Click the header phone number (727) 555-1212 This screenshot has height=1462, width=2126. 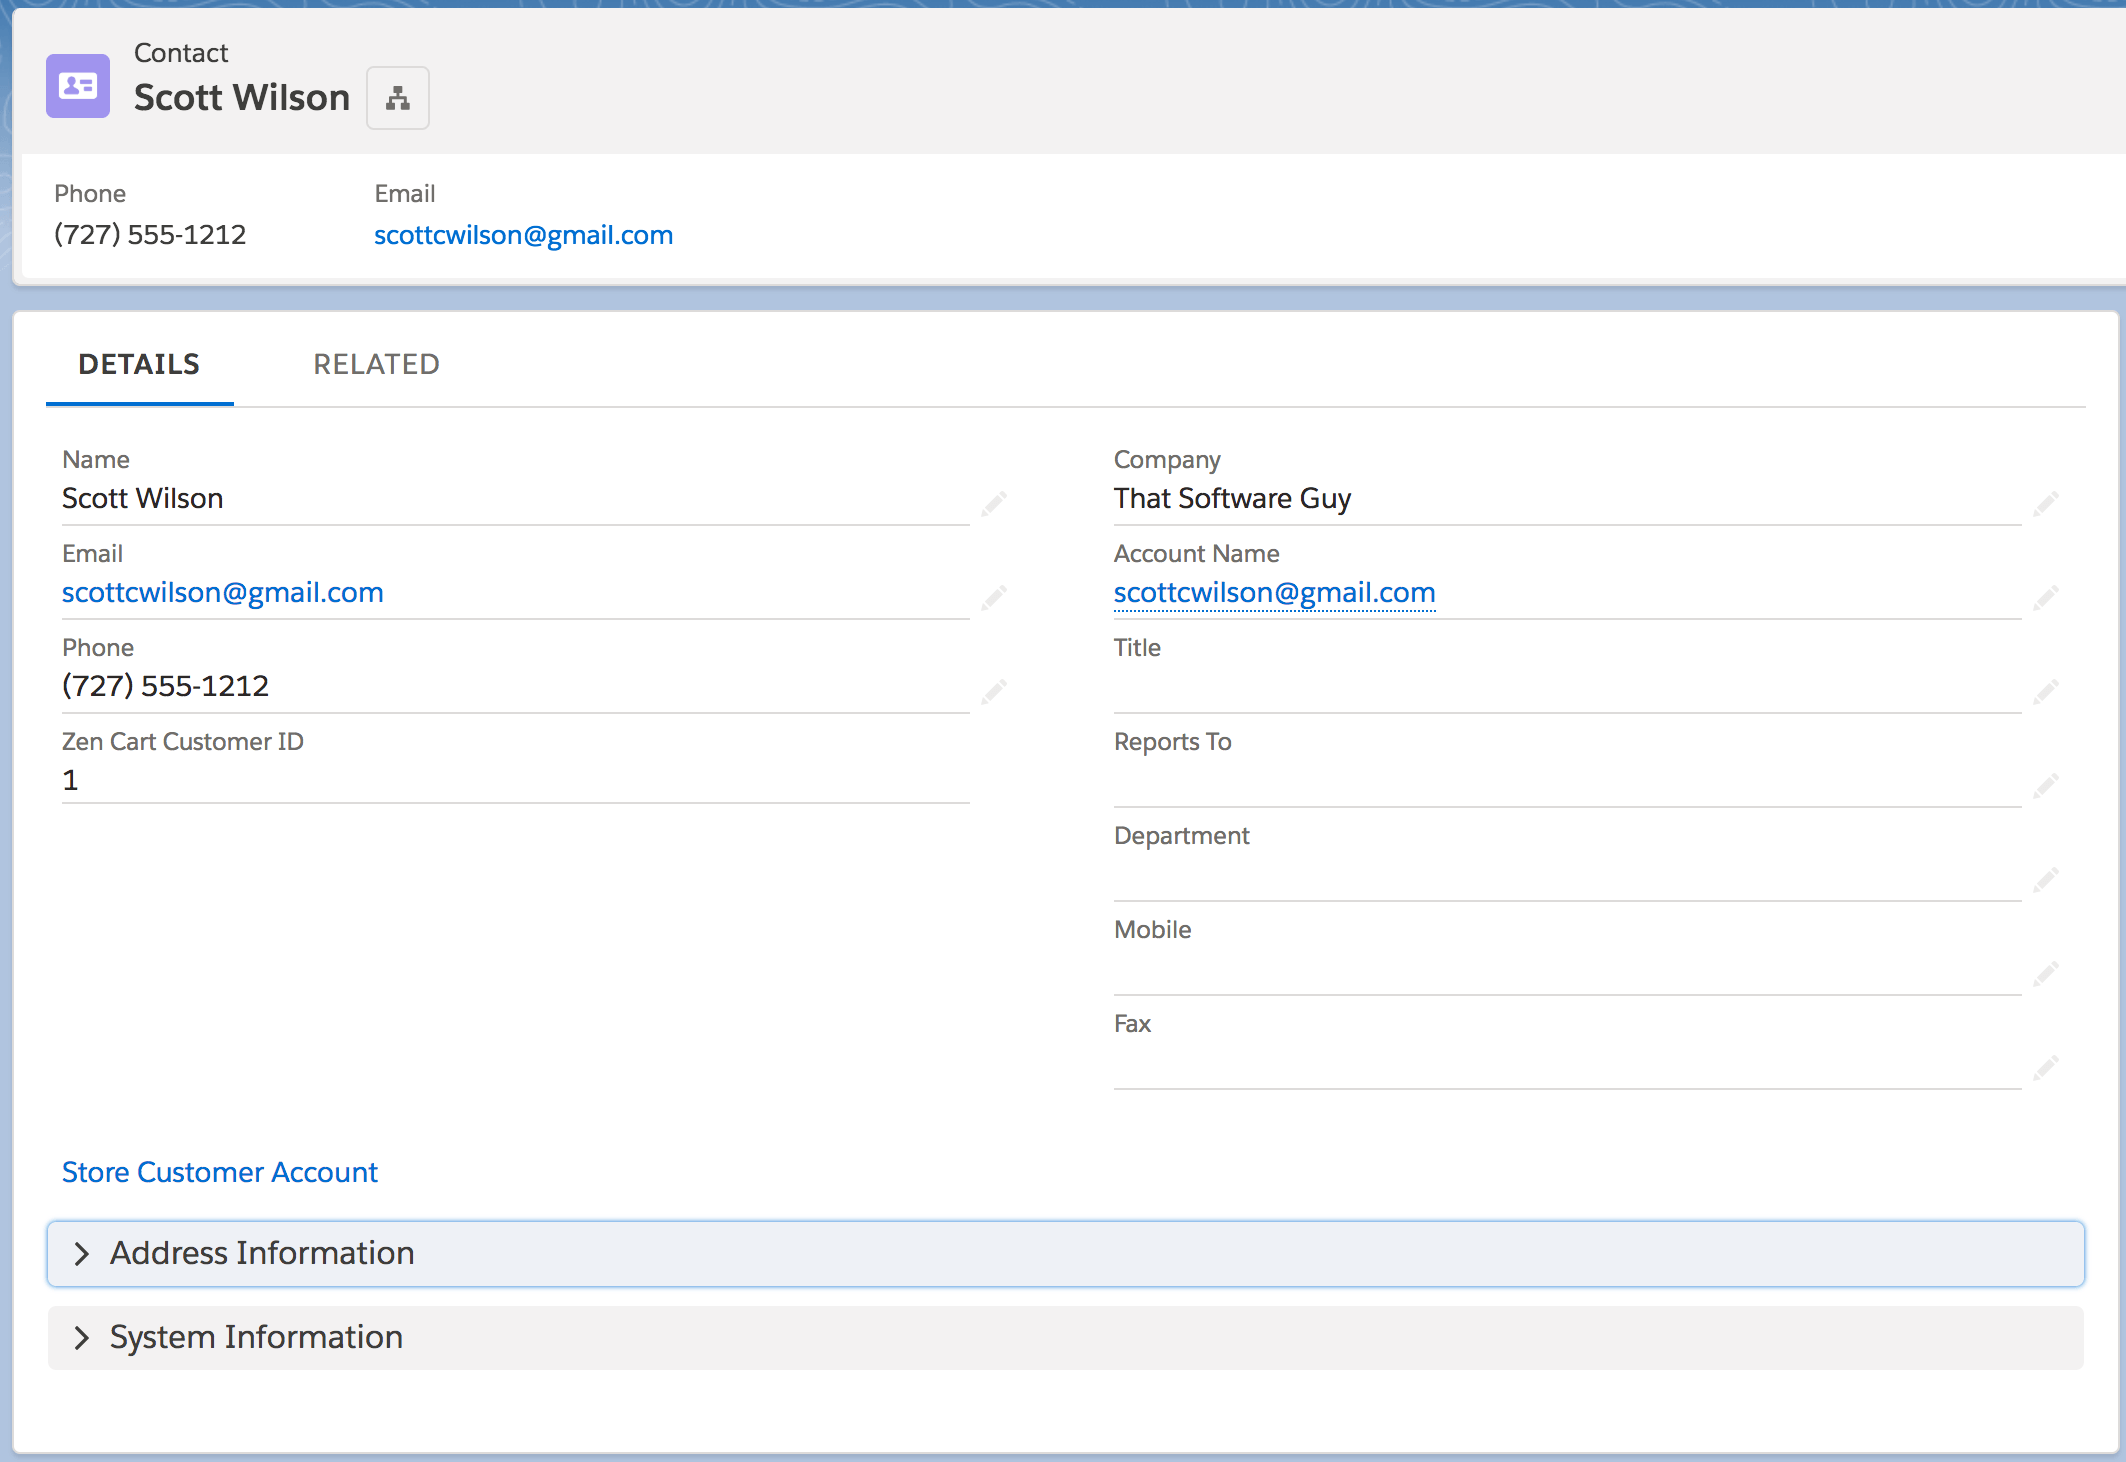(150, 235)
